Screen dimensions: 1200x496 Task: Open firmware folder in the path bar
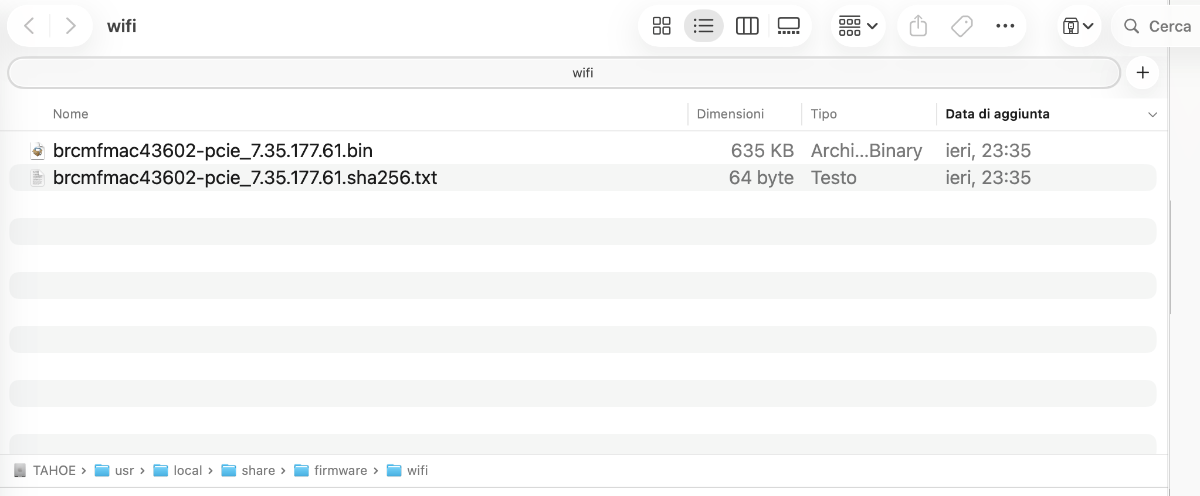coord(340,470)
